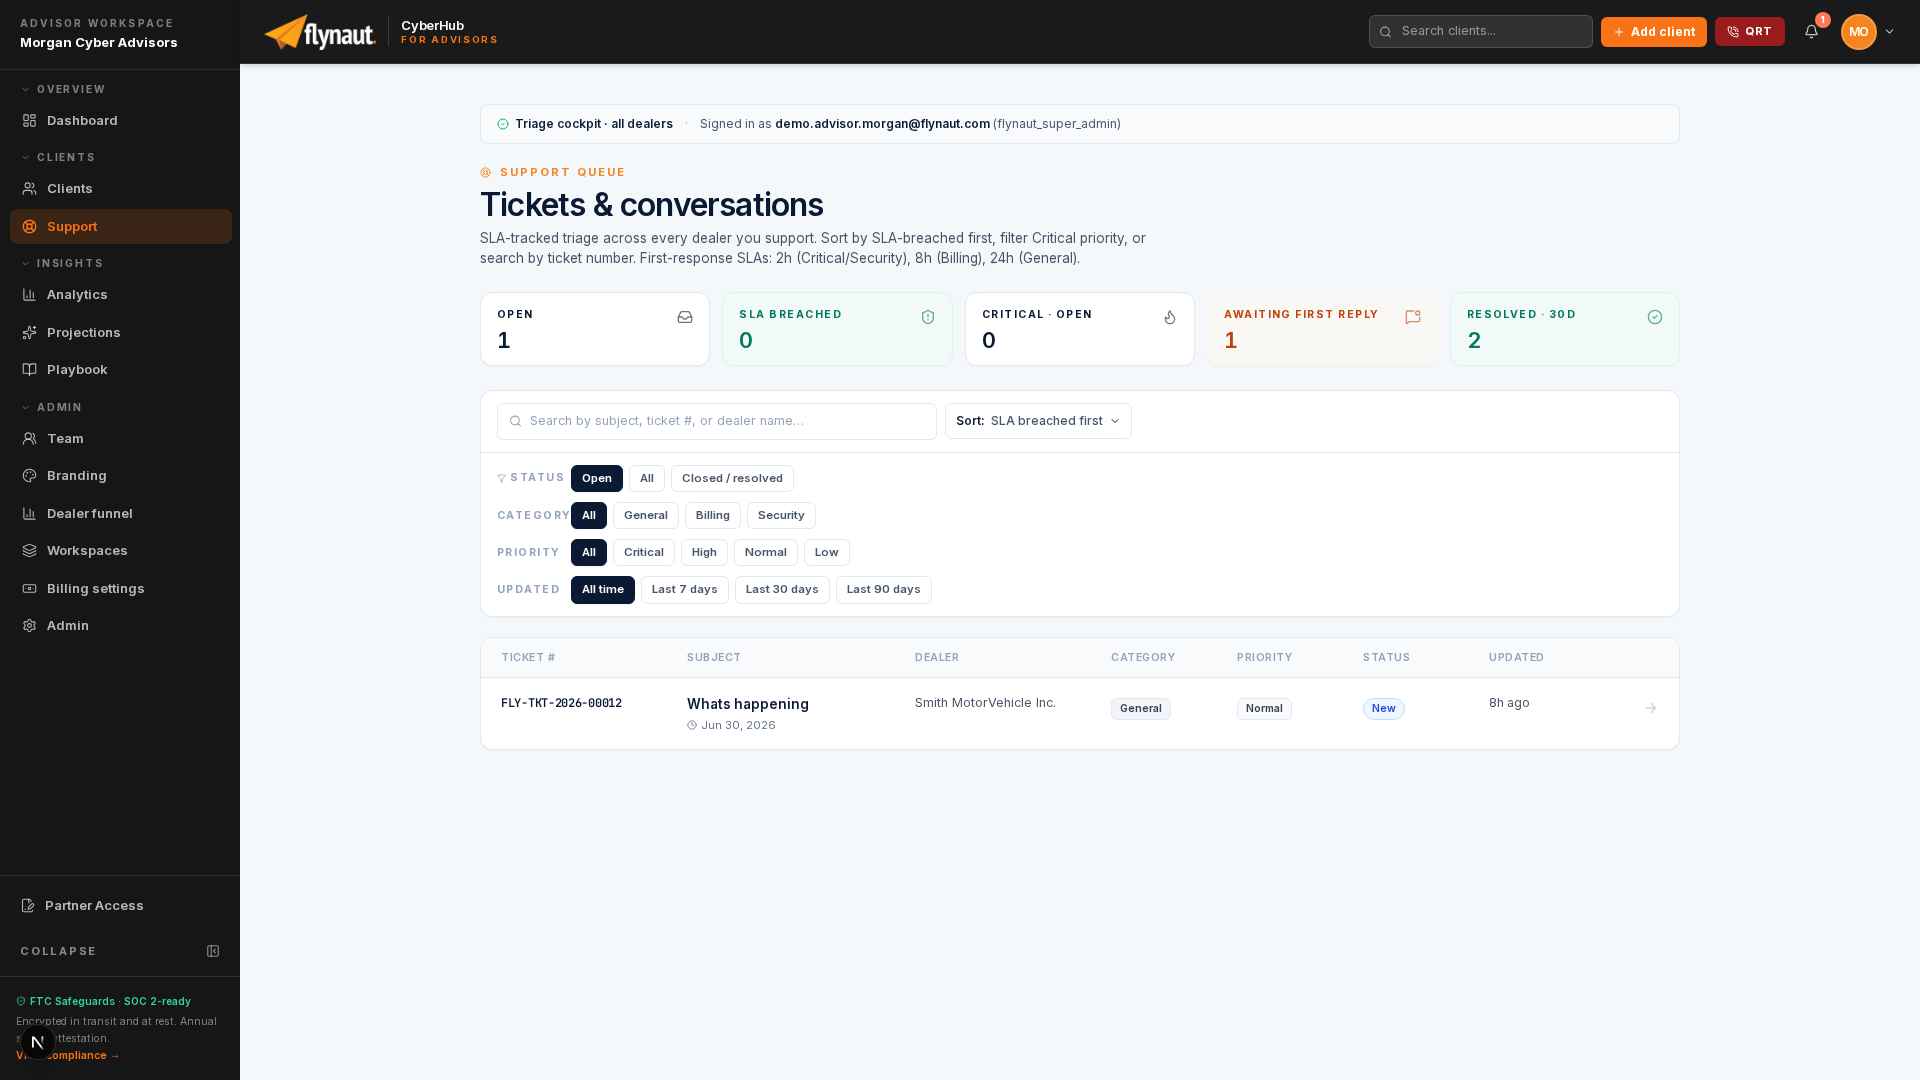Select the All time updated filter
This screenshot has width=1920, height=1080.
point(603,590)
